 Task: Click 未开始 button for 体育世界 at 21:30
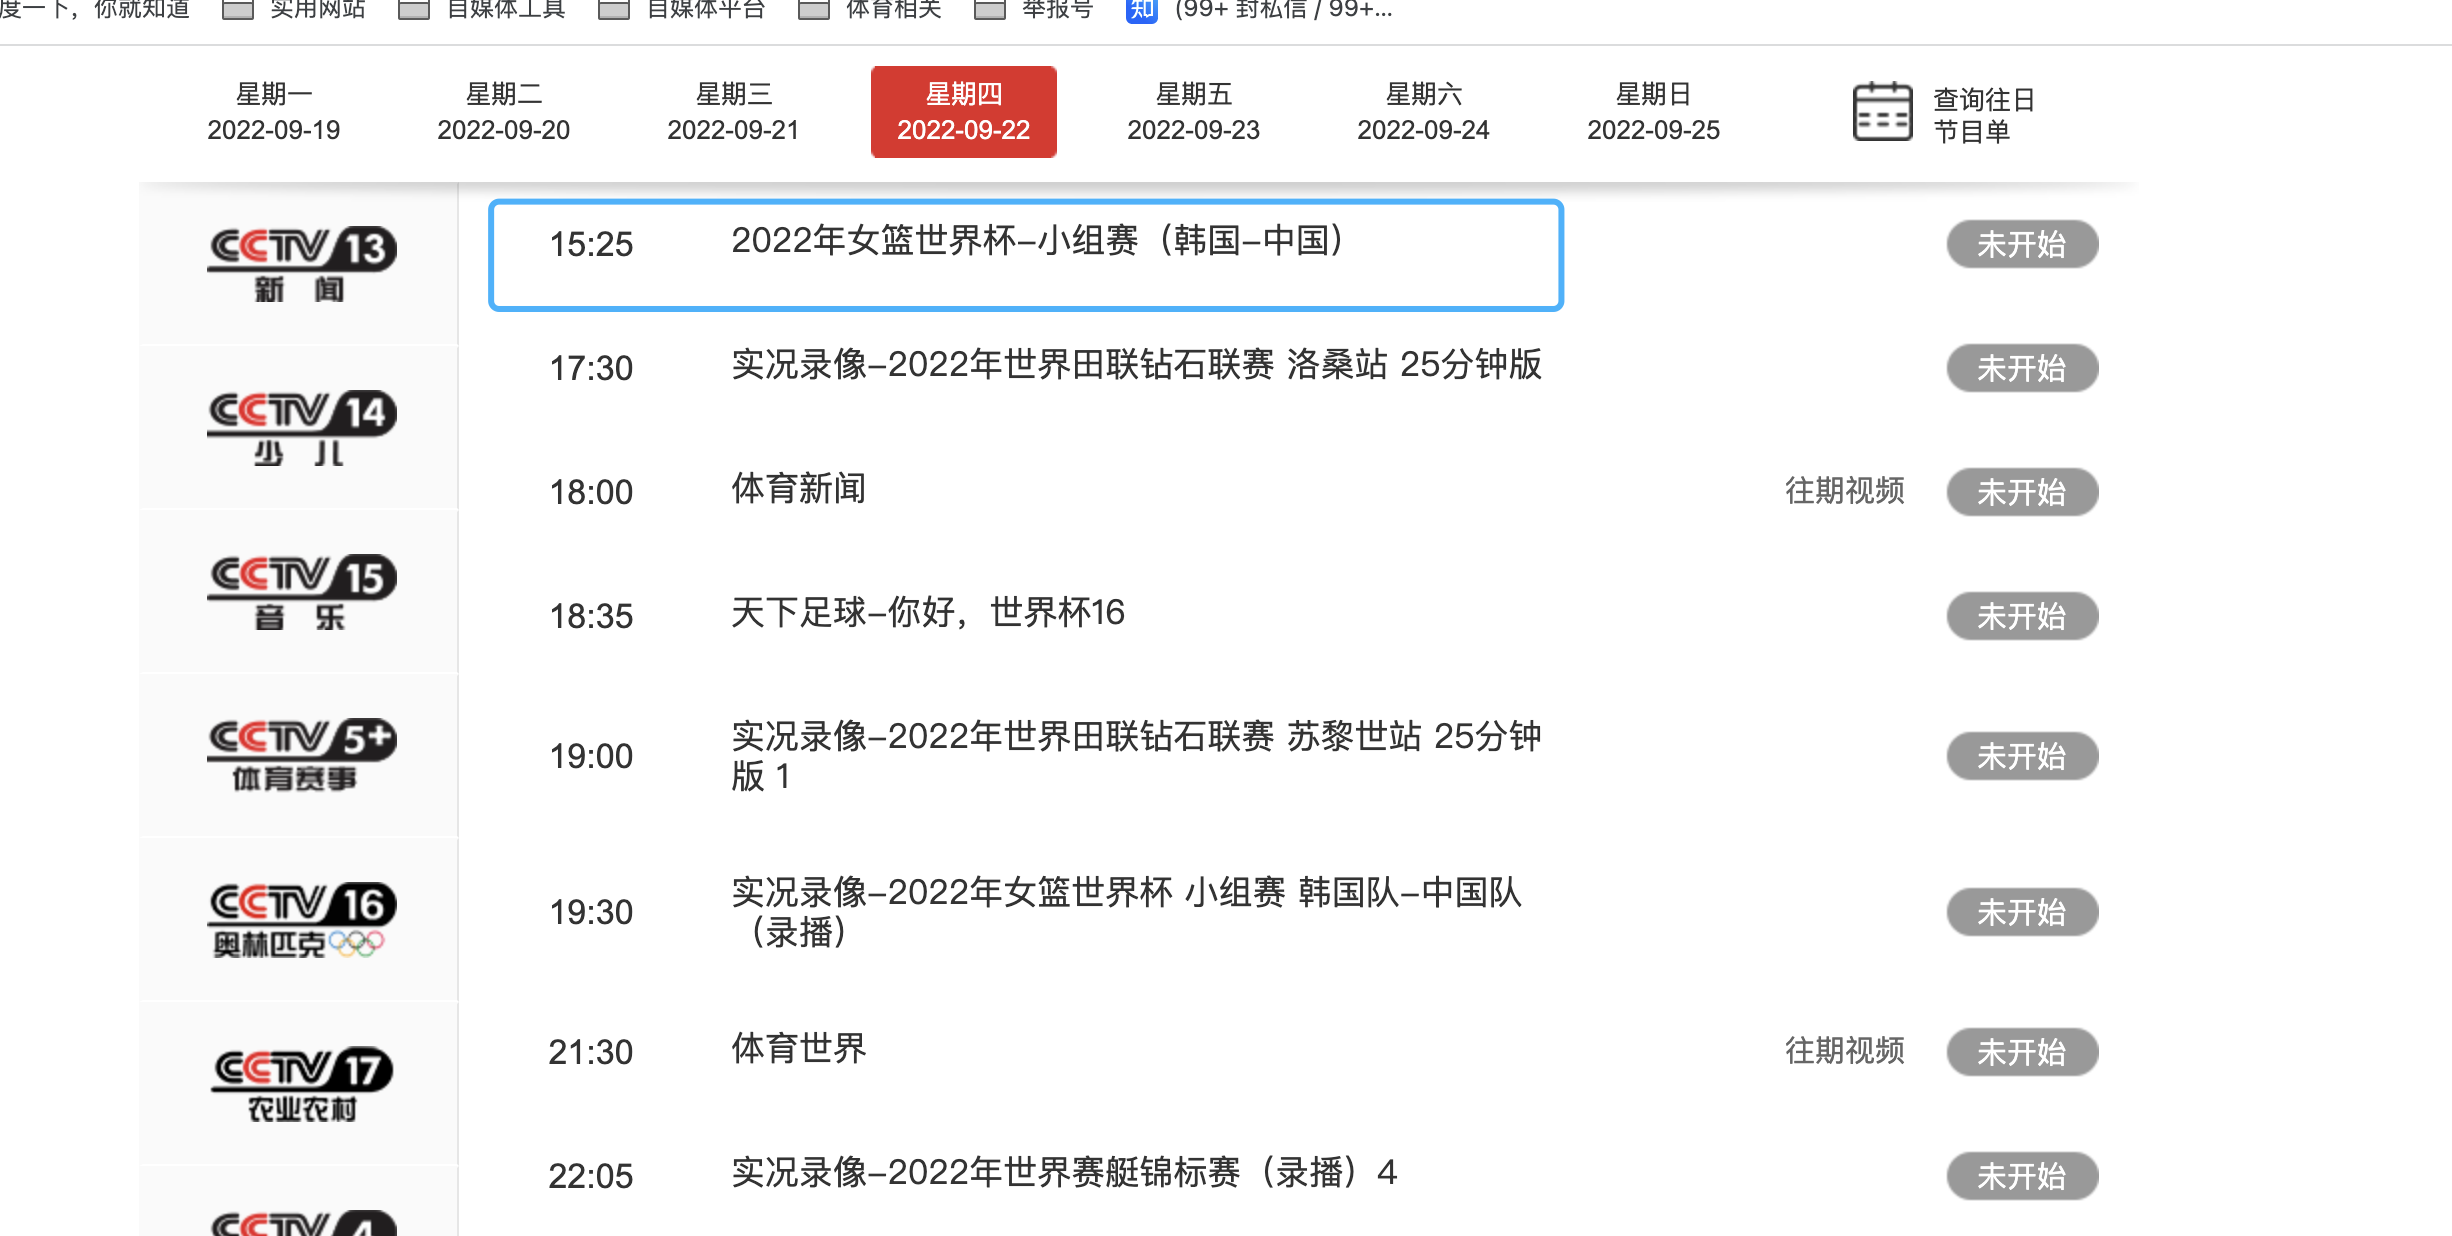[2022, 1052]
